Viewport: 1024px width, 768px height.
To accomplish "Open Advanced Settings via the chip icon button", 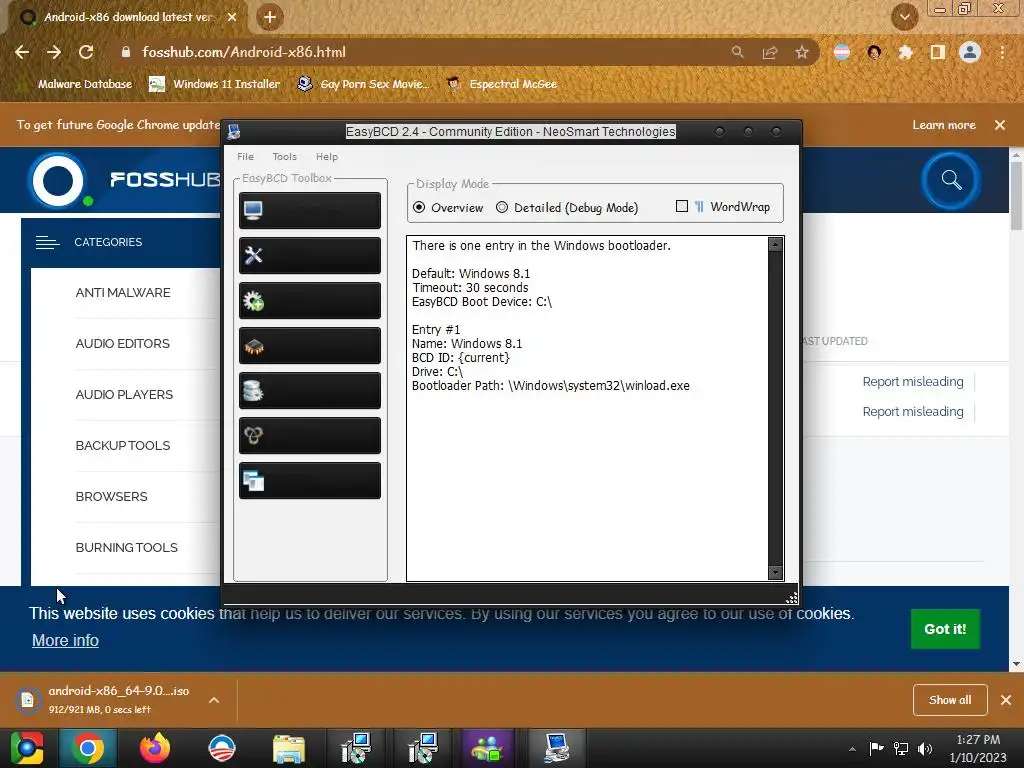I will click(x=310, y=345).
